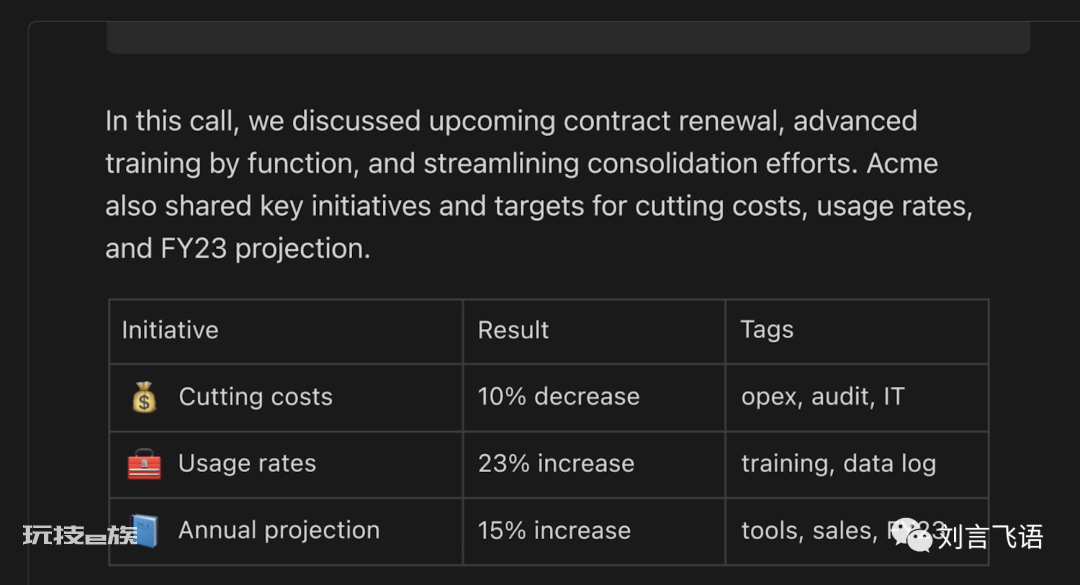
Task: Click the Cutting costs cell text
Action: coord(256,397)
